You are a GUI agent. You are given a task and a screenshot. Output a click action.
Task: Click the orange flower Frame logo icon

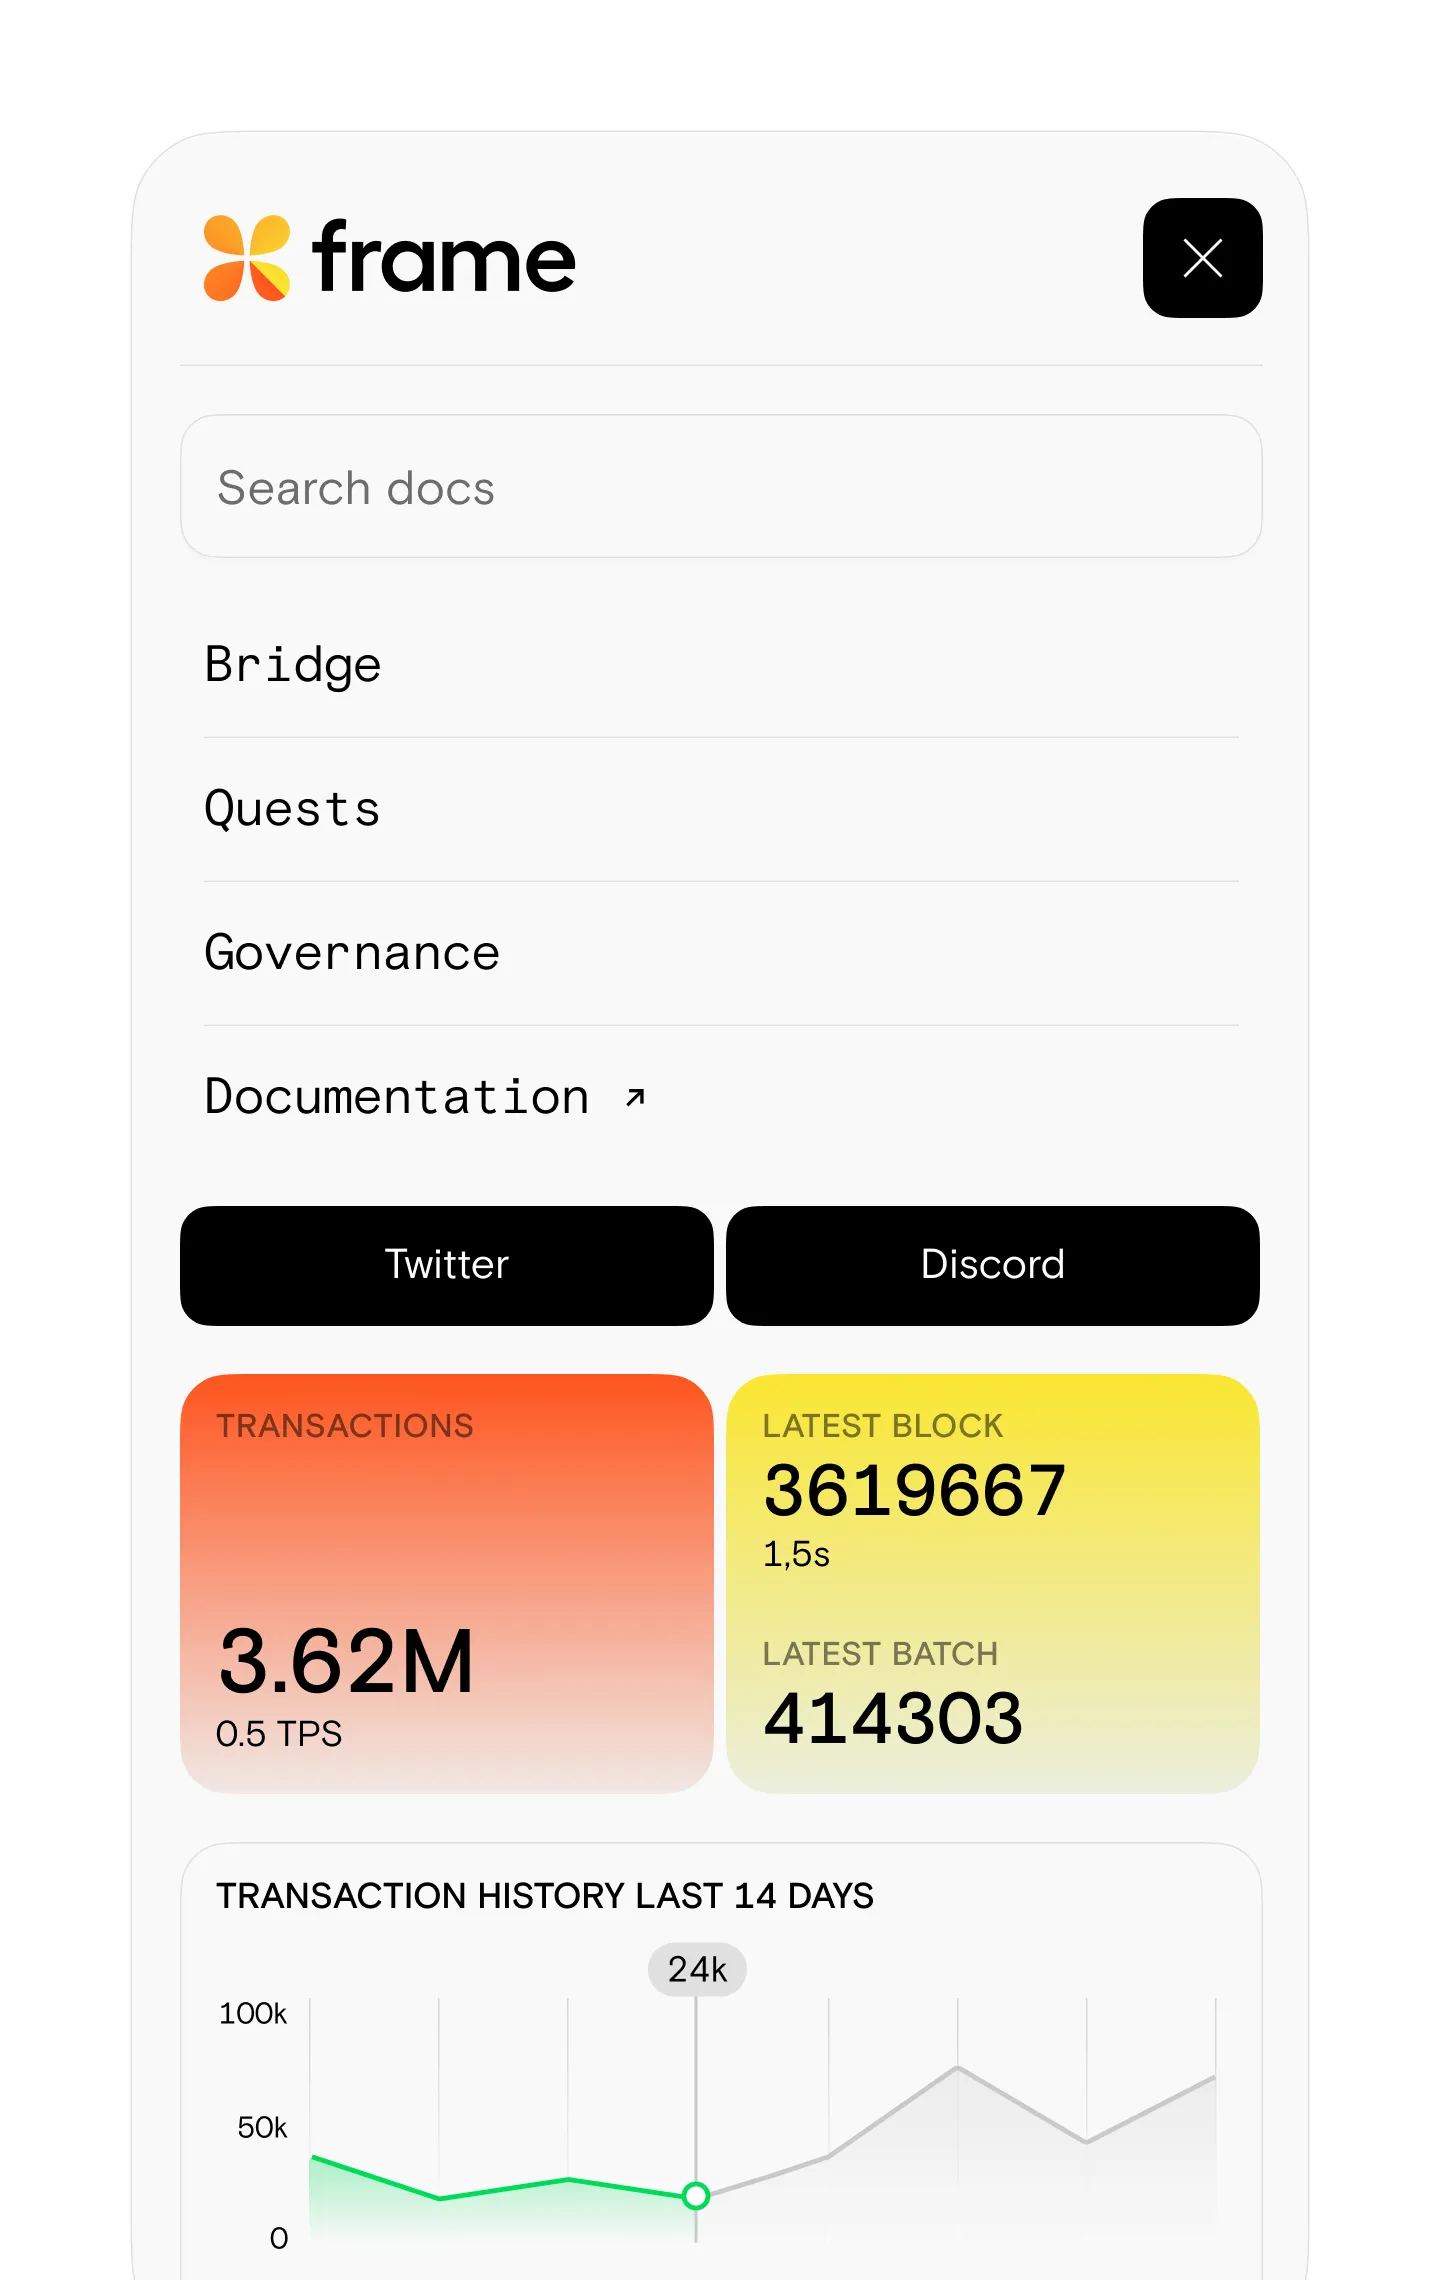pyautogui.click(x=247, y=258)
